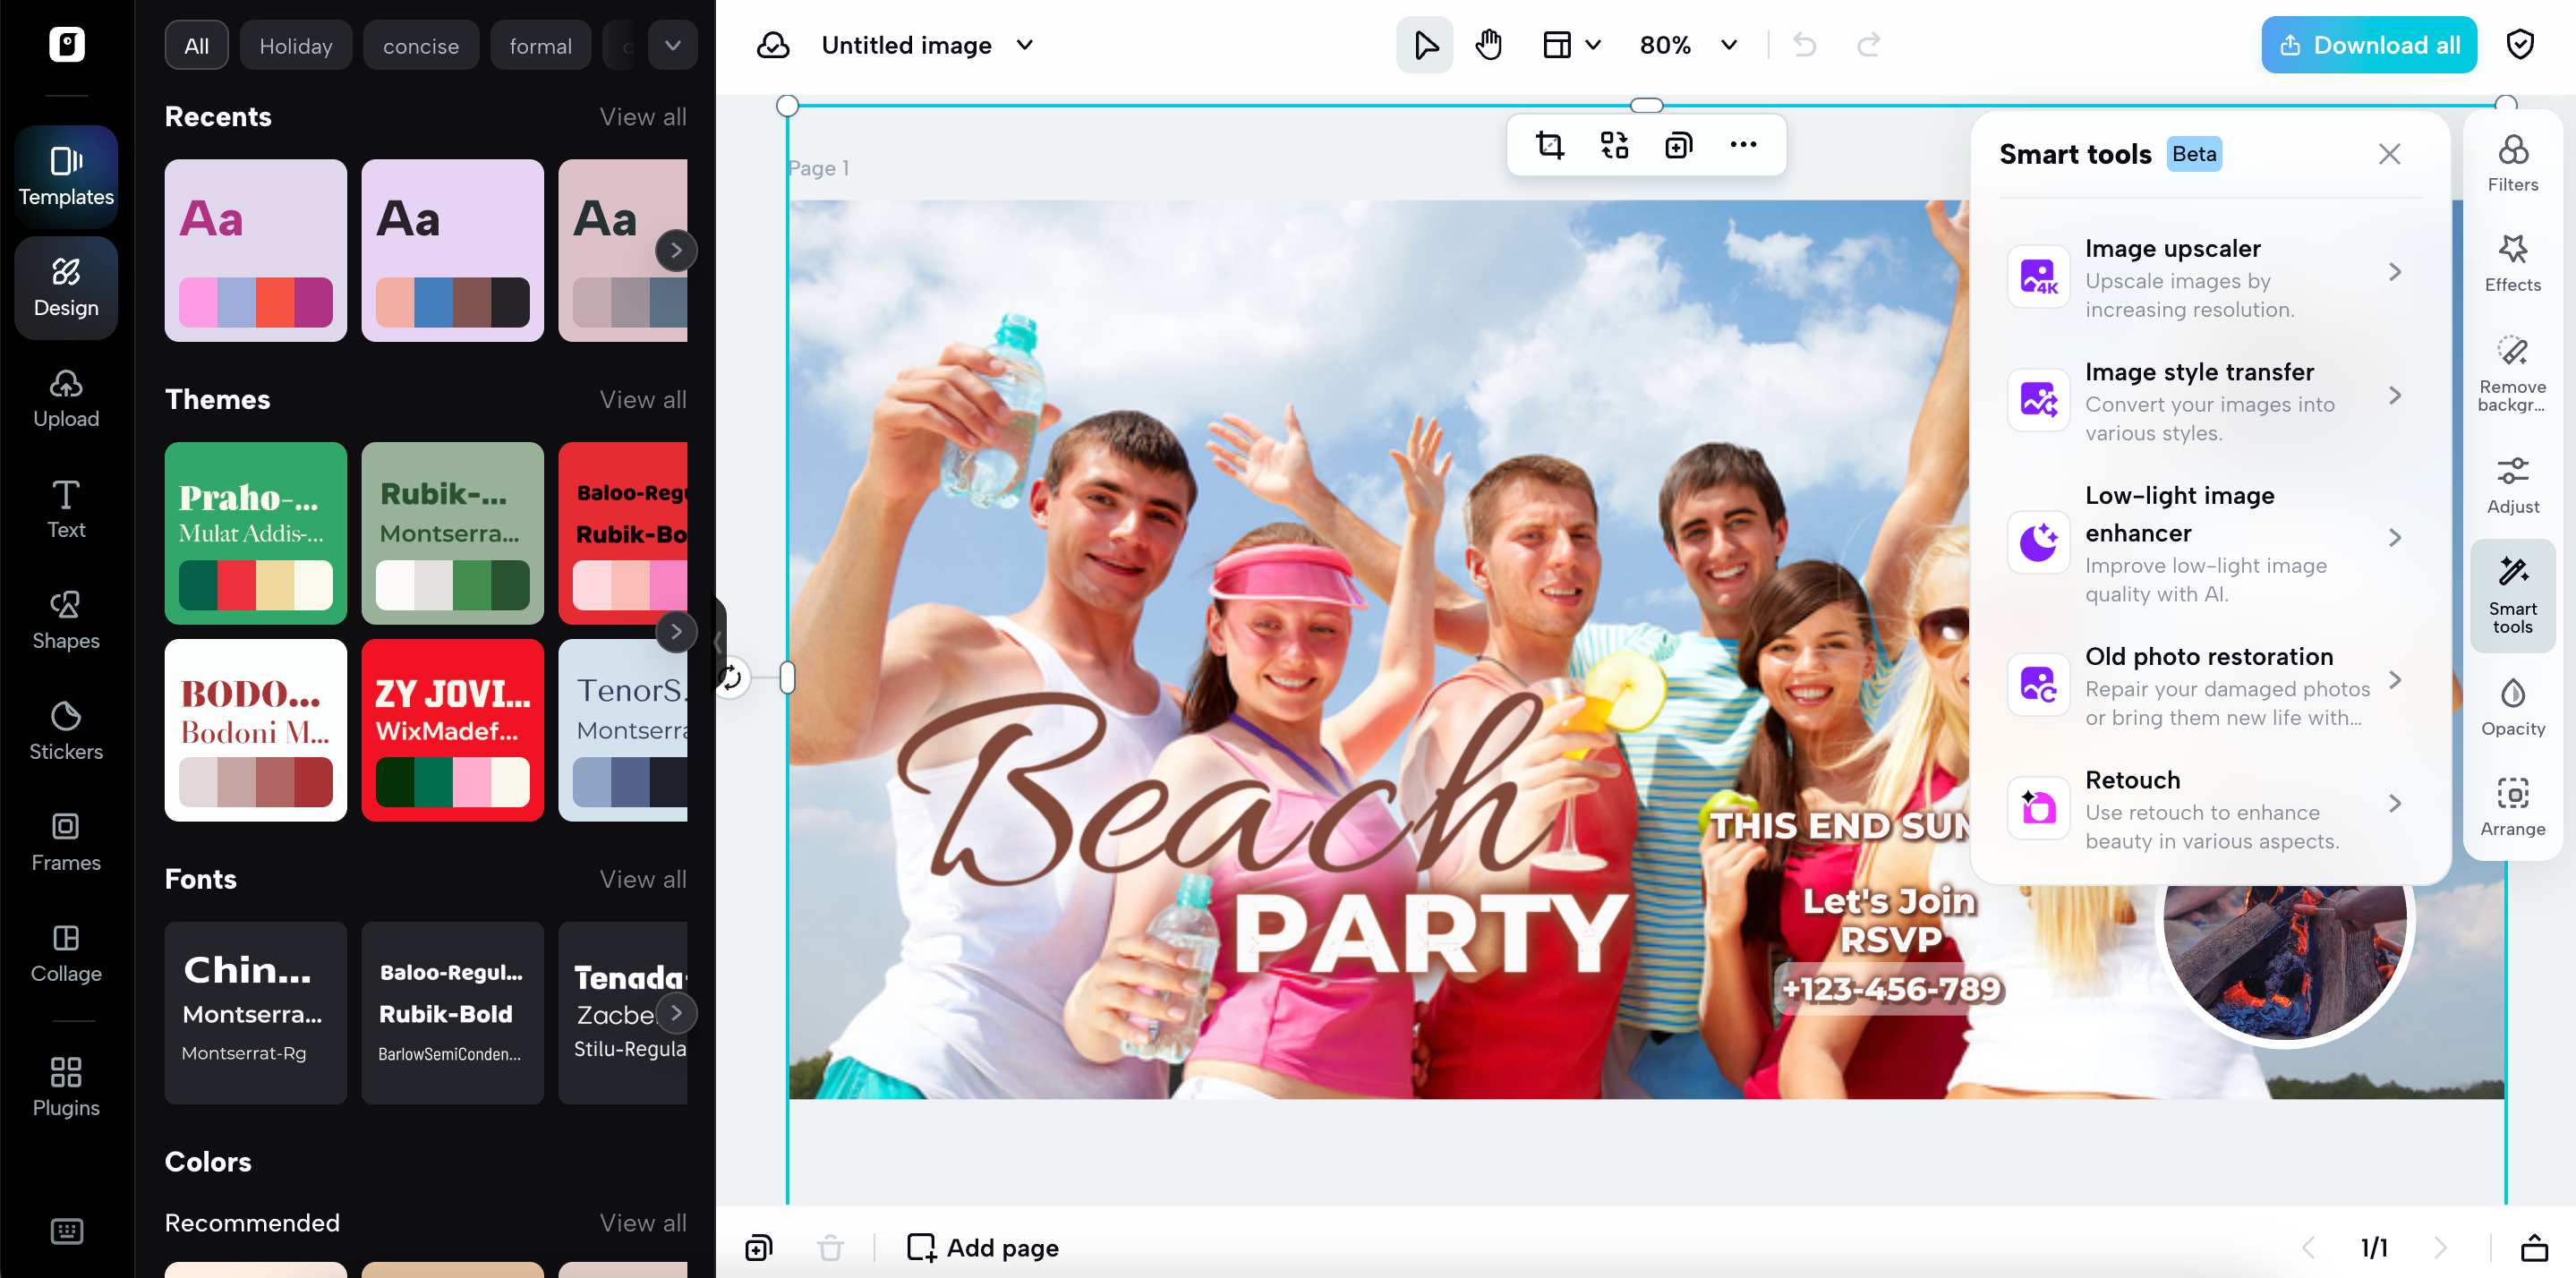Image resolution: width=2576 pixels, height=1278 pixels.
Task: View all Themes
Action: [x=643, y=399]
